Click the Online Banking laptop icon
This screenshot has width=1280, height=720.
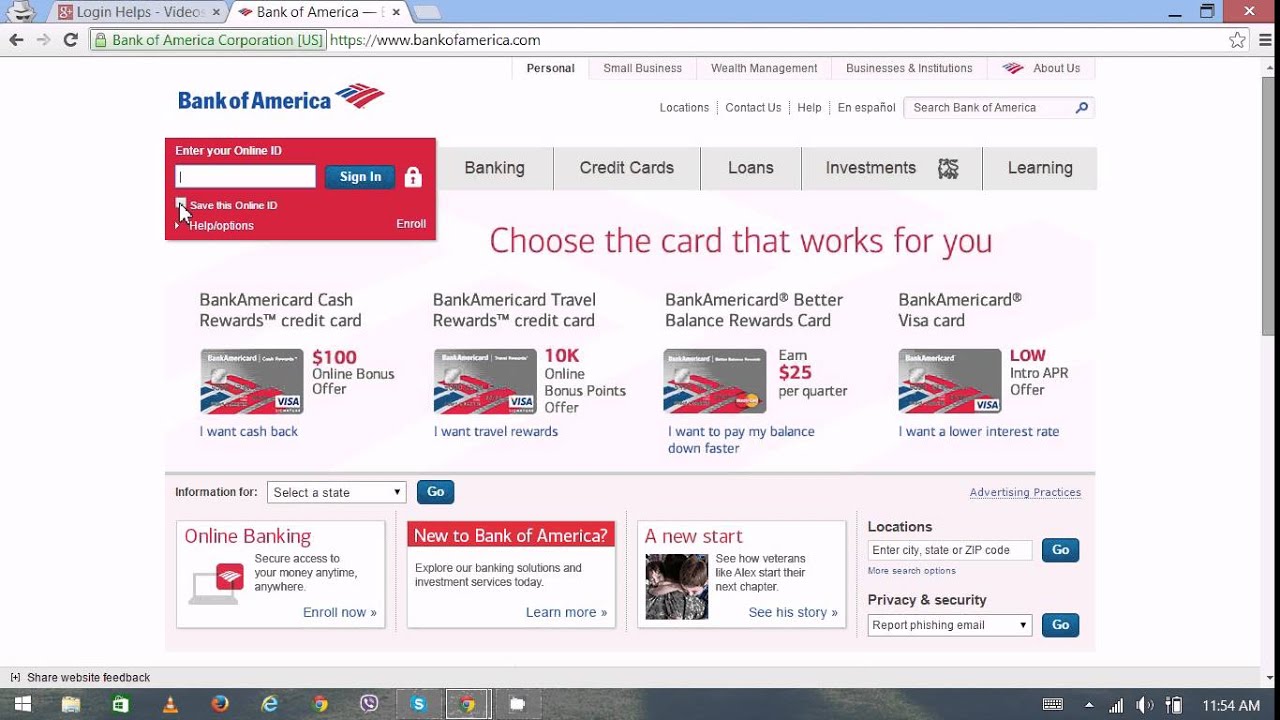click(217, 585)
